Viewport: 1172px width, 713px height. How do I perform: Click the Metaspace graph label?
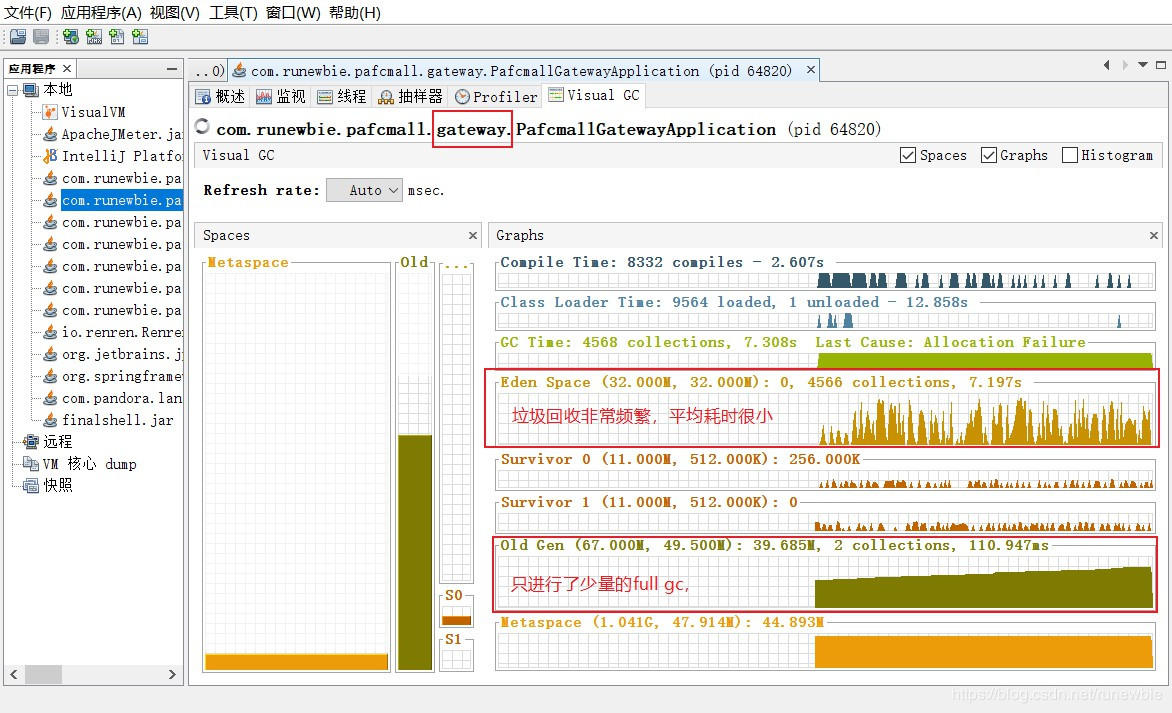click(662, 623)
